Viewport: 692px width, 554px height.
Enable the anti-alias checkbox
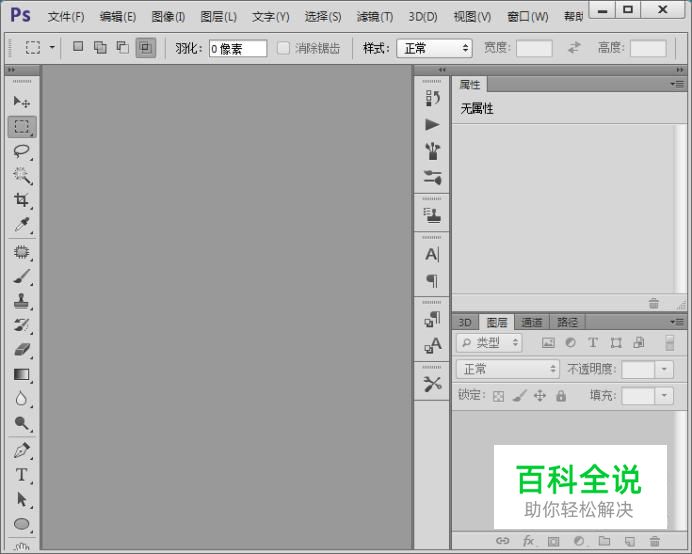283,48
